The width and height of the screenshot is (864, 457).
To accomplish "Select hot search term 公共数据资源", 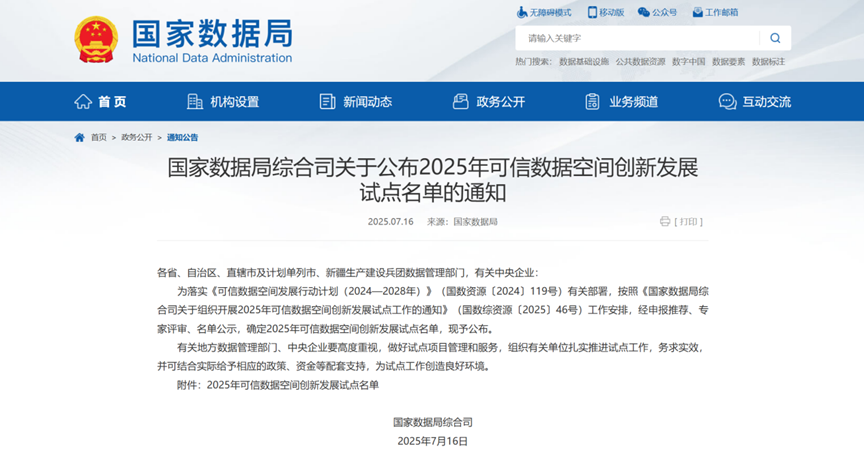I will point(640,62).
